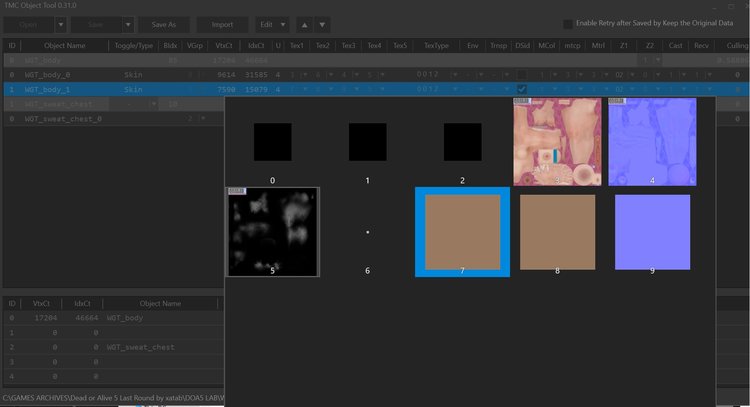
Task: Pick black texture thumbnail 0
Action: [273, 142]
